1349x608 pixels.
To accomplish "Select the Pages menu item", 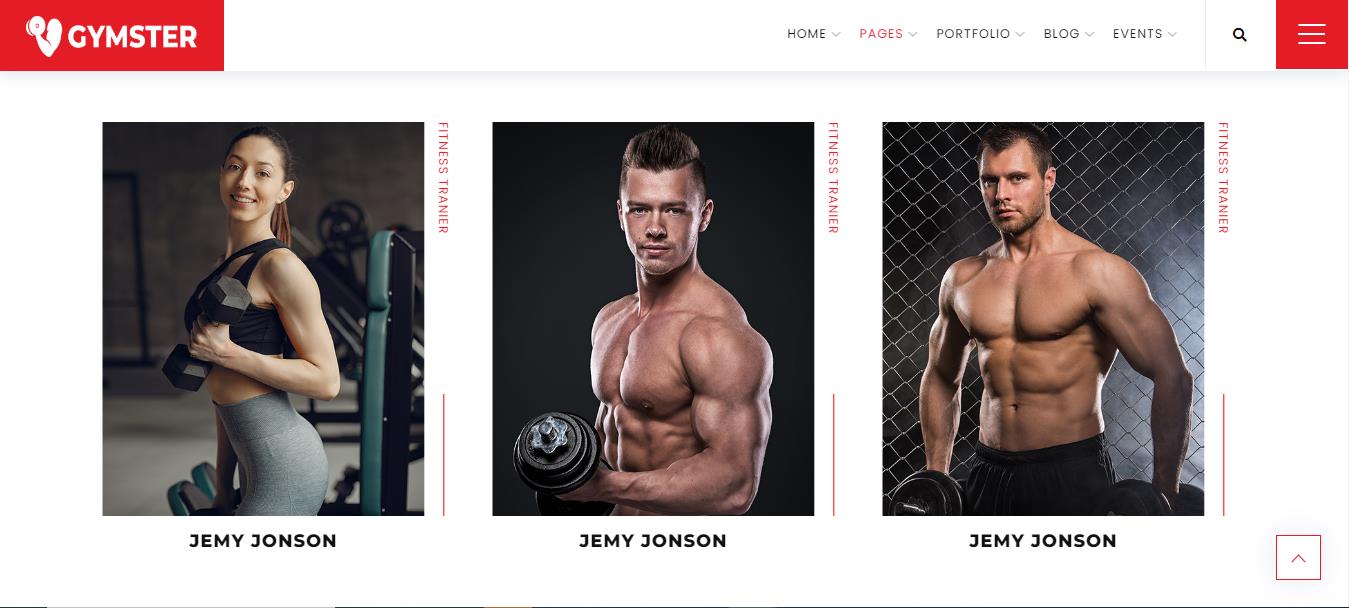I will 881,34.
